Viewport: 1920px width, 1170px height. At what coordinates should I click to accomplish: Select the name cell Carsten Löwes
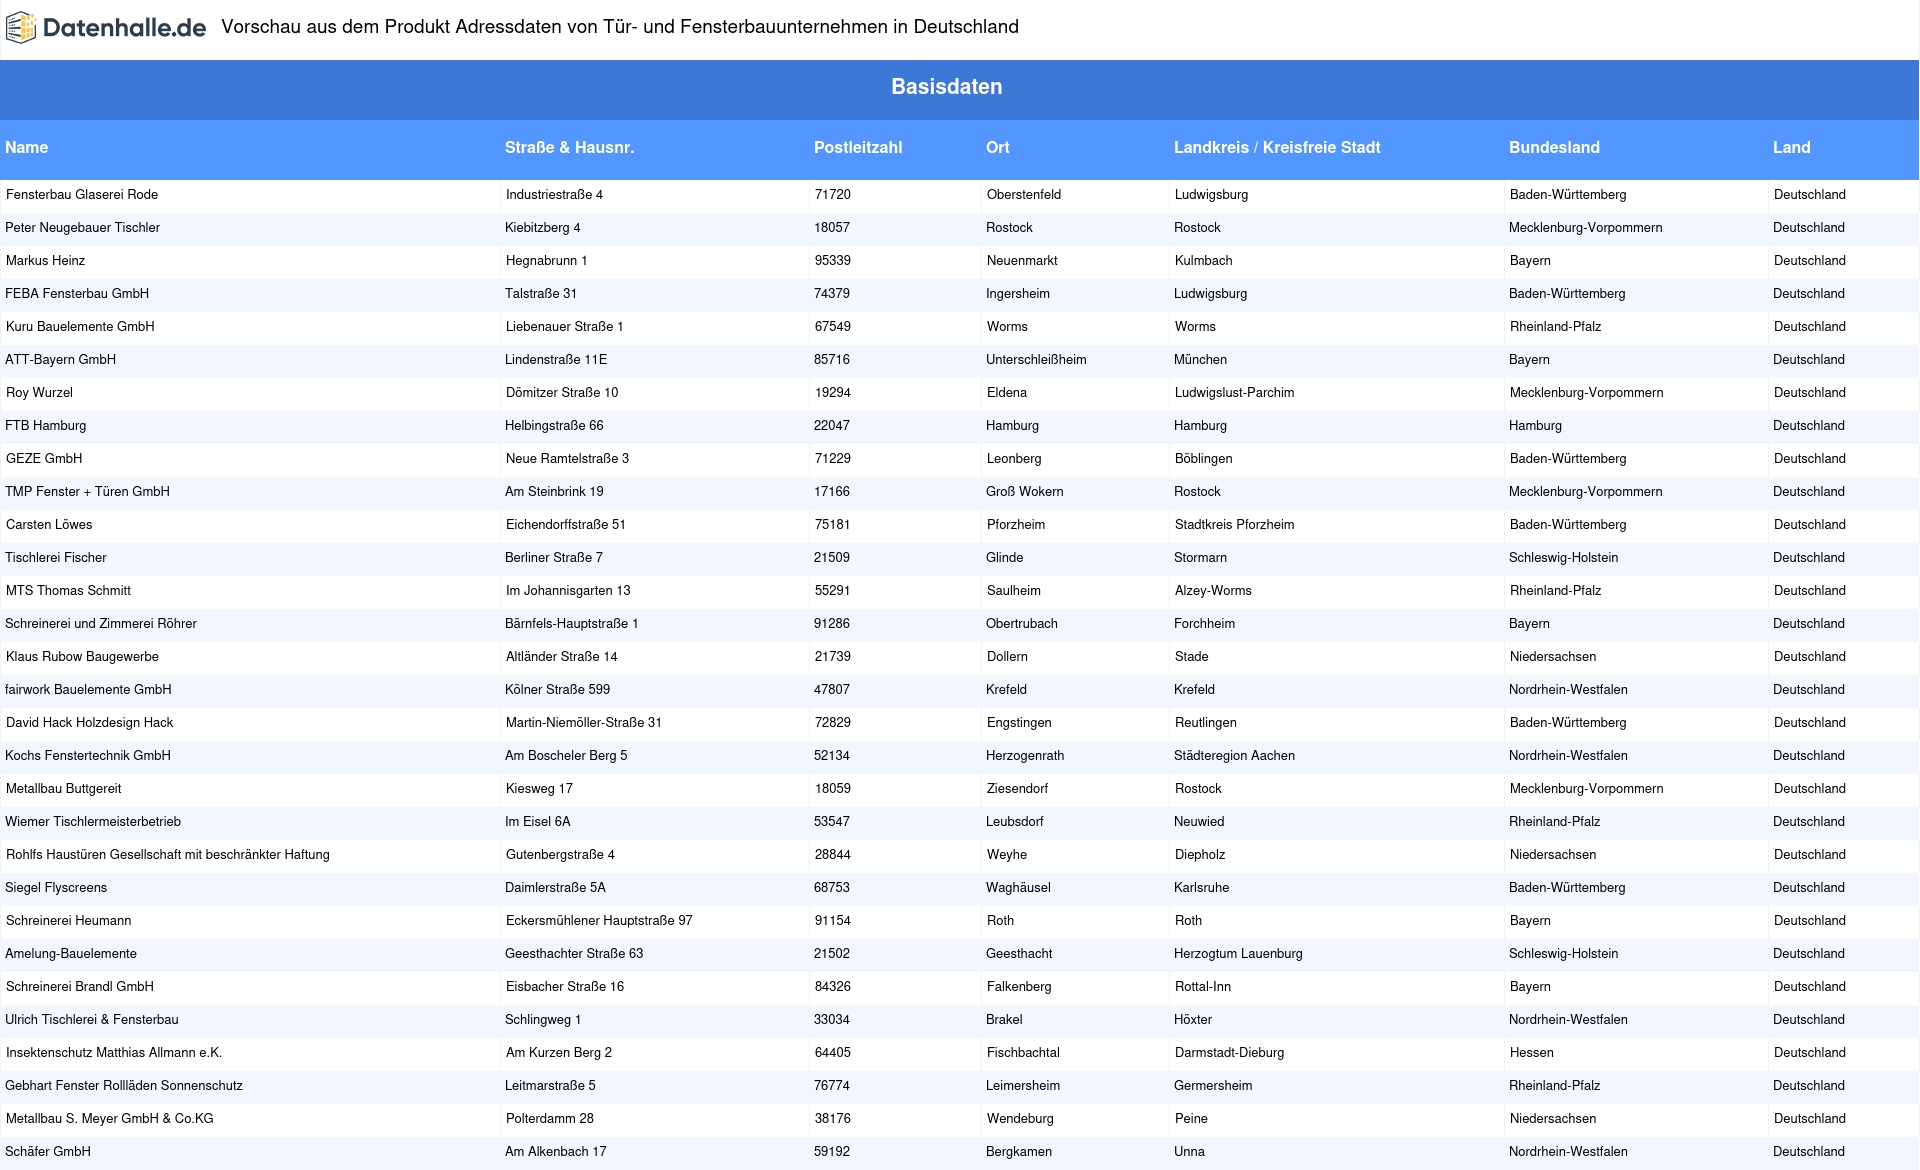pyautogui.click(x=250, y=525)
